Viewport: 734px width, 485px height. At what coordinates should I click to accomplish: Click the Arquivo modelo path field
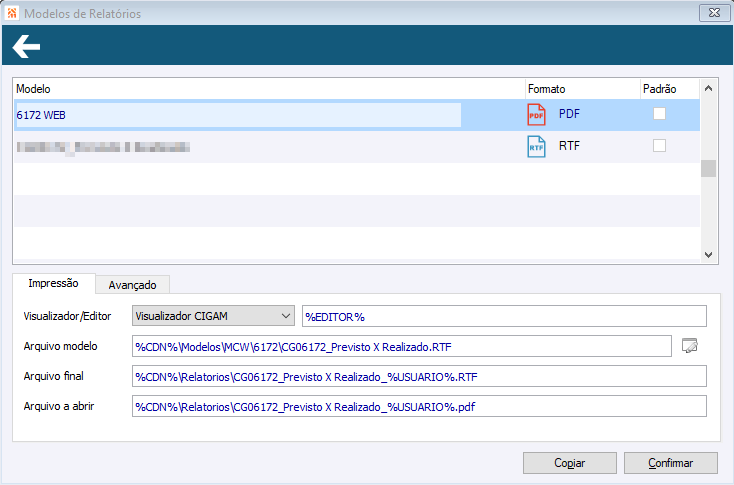tap(402, 346)
